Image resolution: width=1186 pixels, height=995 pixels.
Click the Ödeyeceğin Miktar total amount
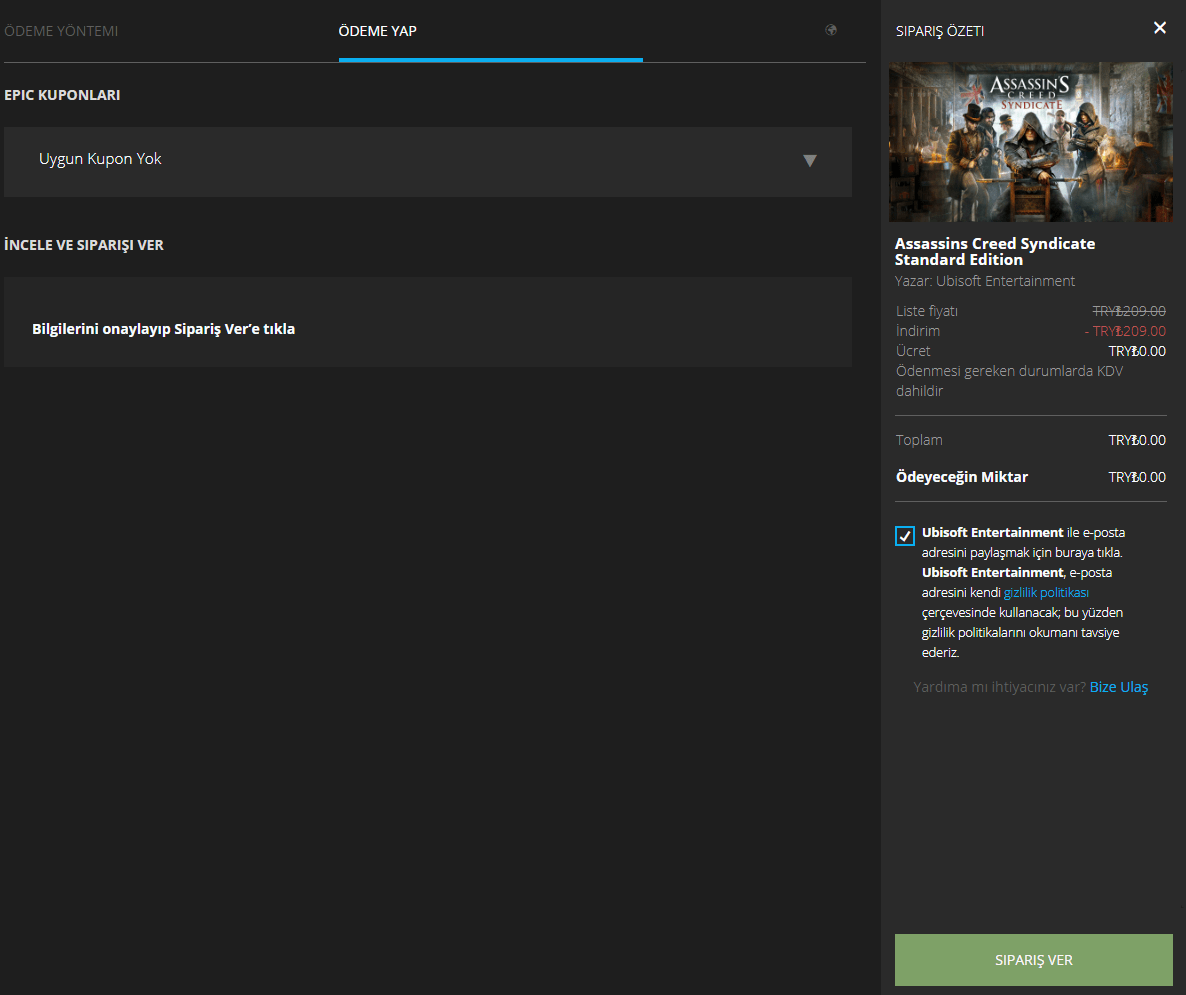click(x=1137, y=477)
